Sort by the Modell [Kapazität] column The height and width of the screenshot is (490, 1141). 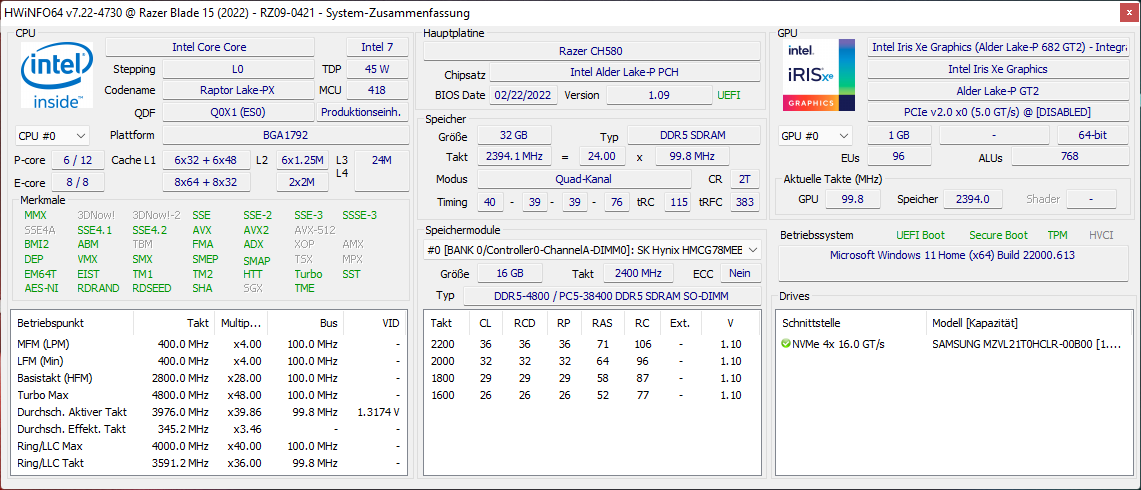(x=975, y=323)
